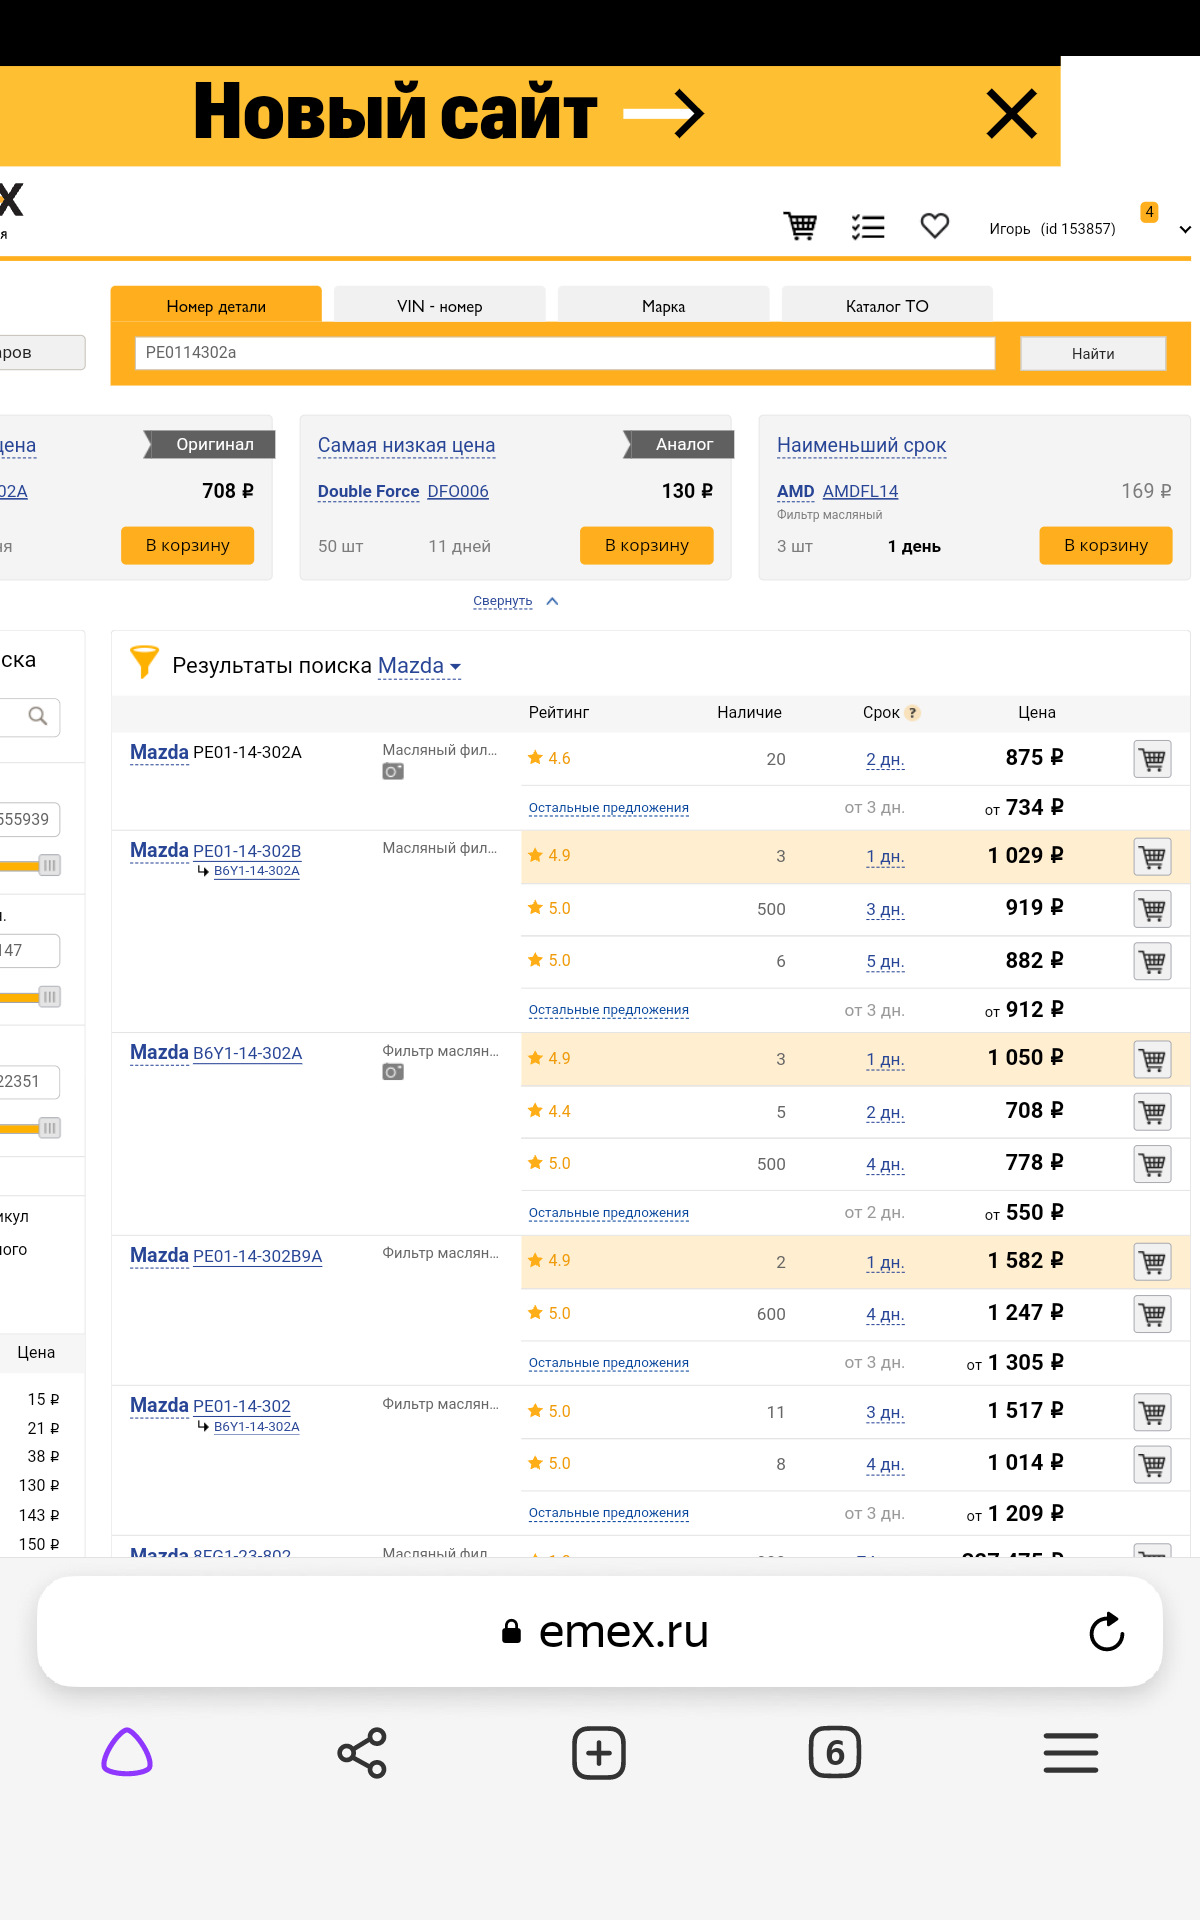The image size is (1200, 1920).
Task: Click camera photo icon for Mazda PE01-14-302A
Action: point(393,772)
